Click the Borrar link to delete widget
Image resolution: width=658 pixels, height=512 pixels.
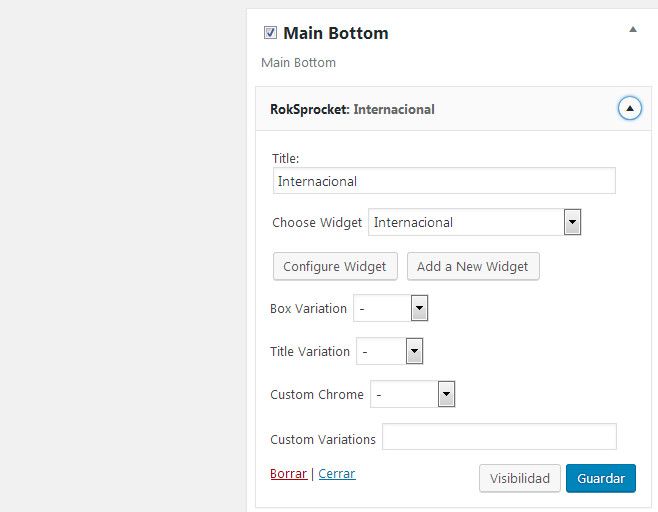pos(289,473)
